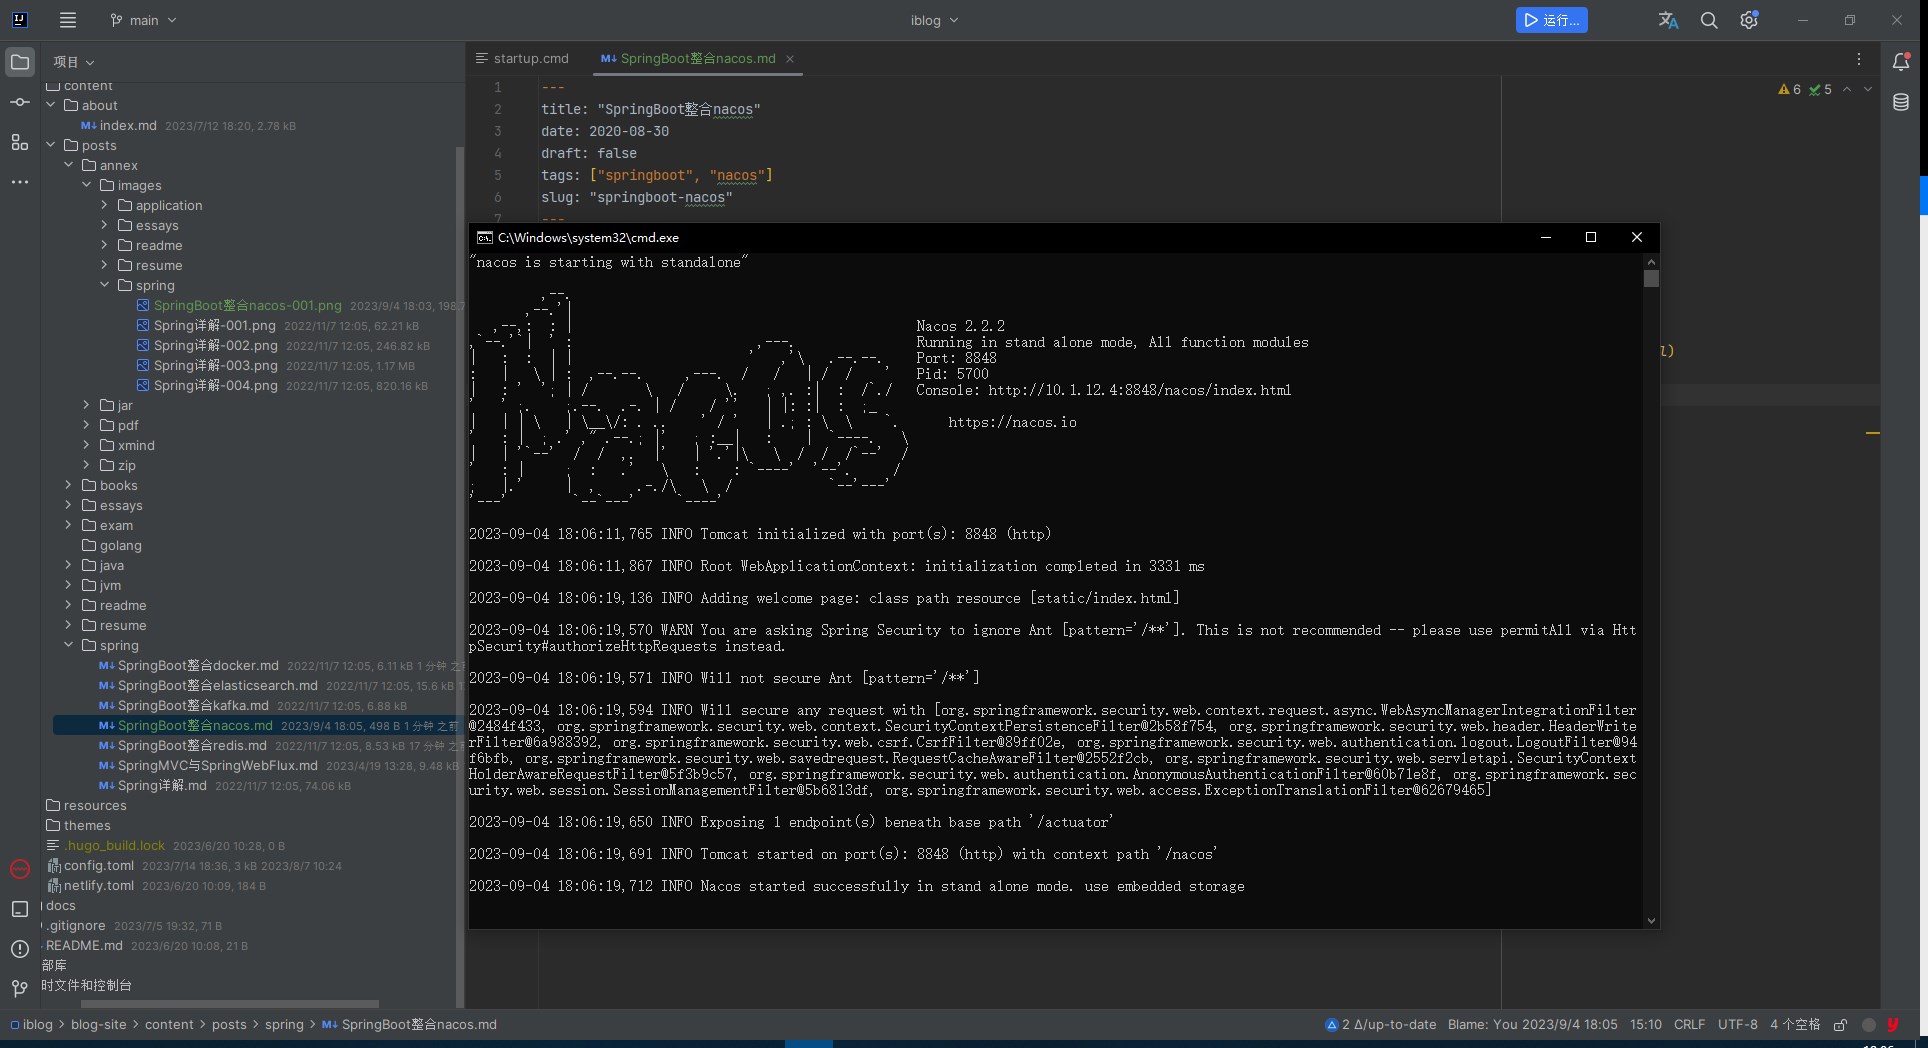Select config.toml file in tree
Image resolution: width=1928 pixels, height=1048 pixels.
click(98, 865)
